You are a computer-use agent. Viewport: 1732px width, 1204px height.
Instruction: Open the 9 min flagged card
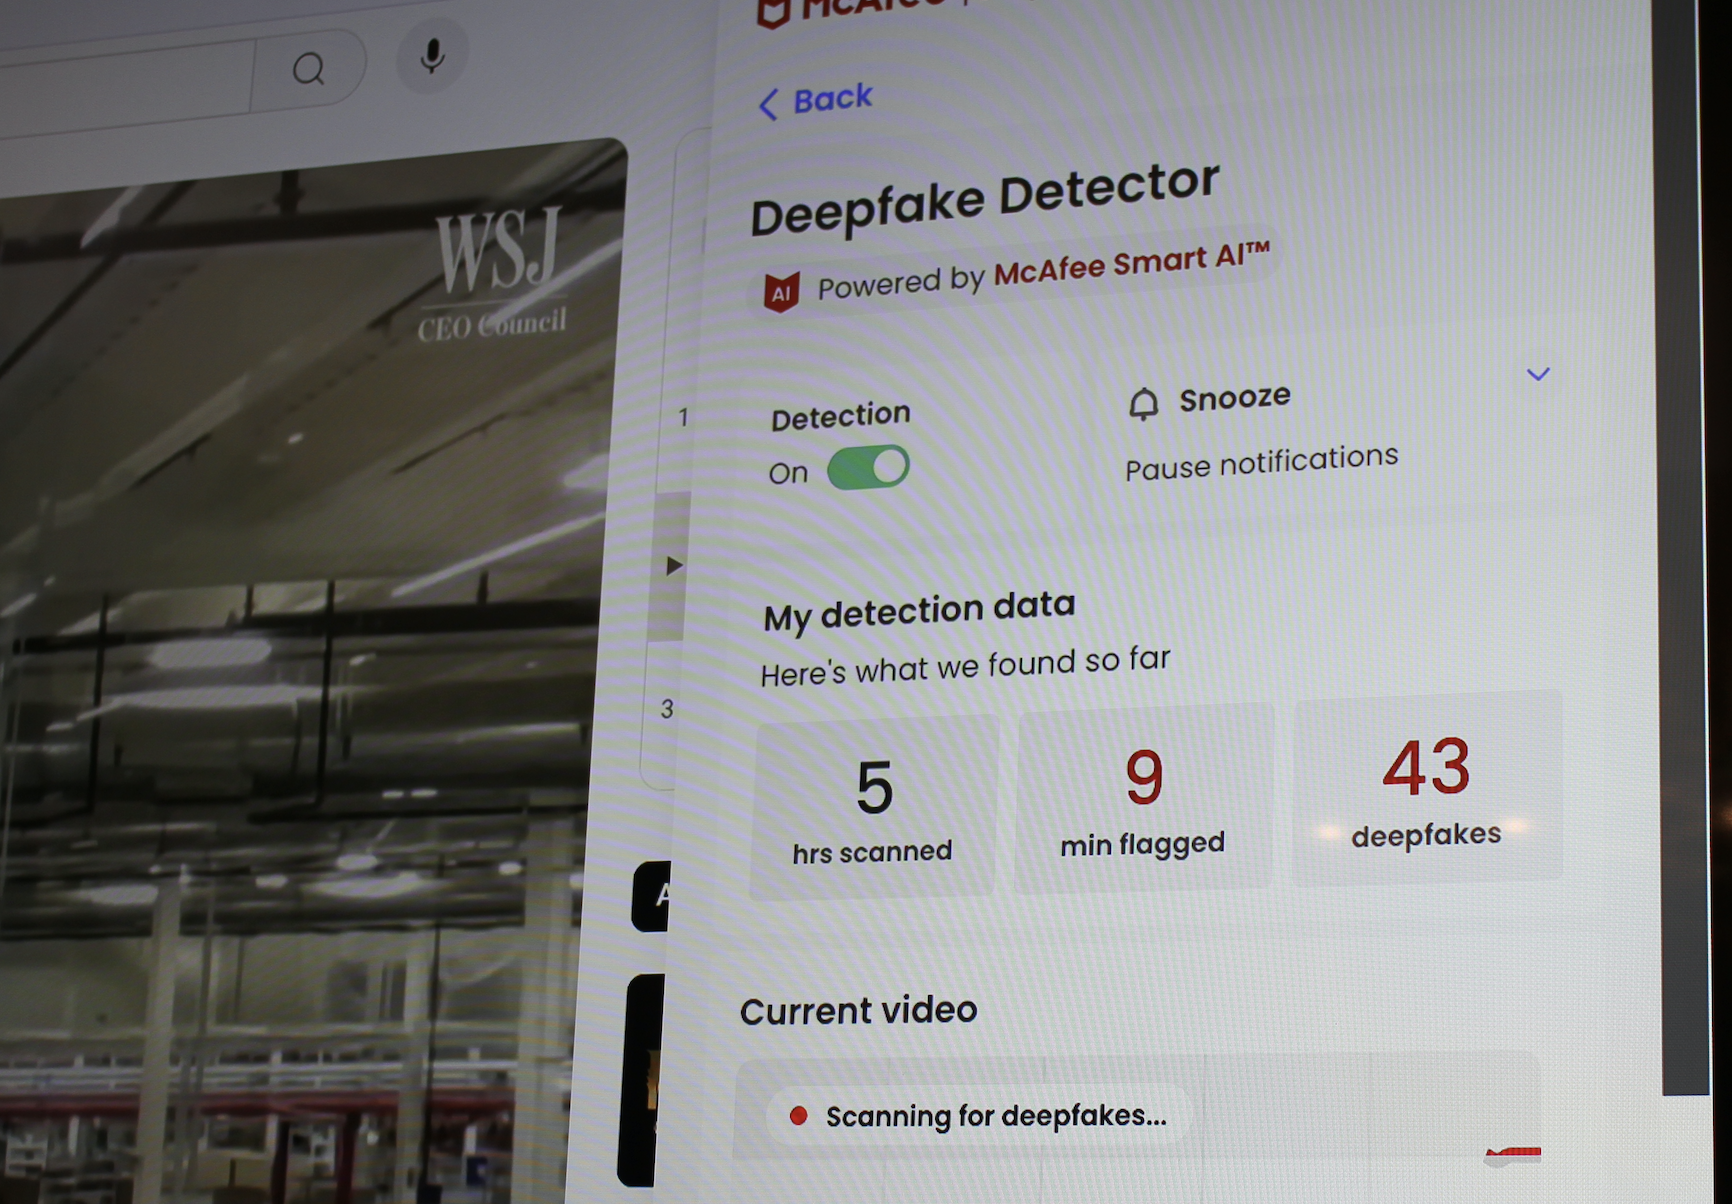1144,797
